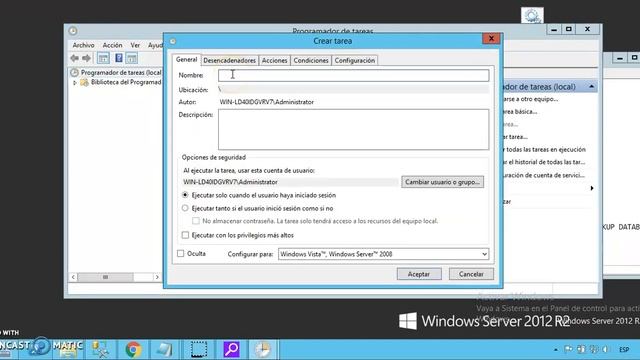Click the Aceptar button
Image resolution: width=640 pixels, height=360 pixels.
click(419, 274)
